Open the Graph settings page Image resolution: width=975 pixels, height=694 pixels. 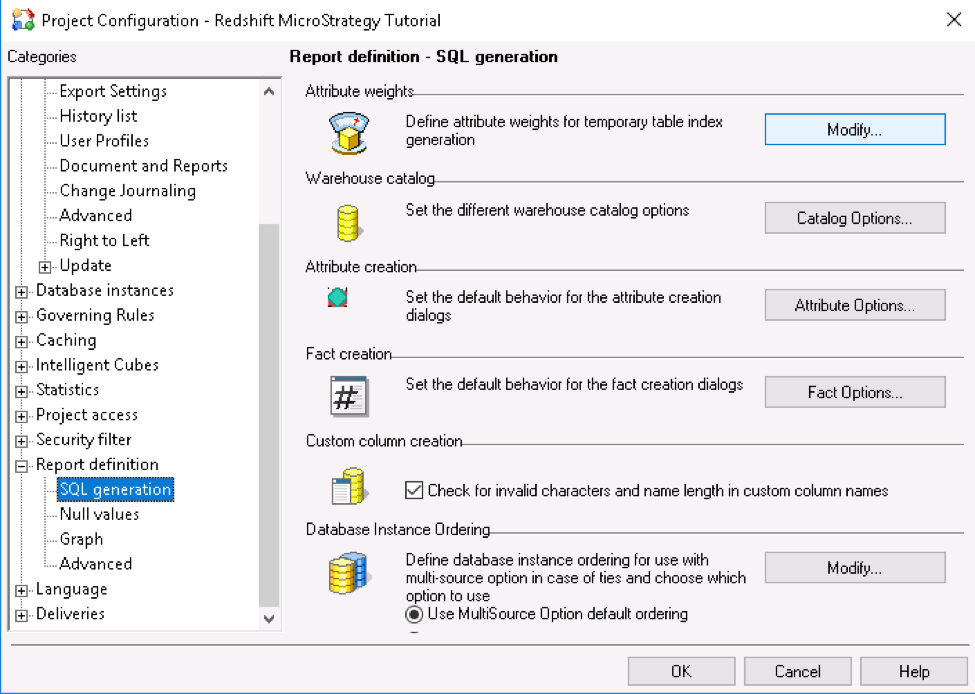81,538
